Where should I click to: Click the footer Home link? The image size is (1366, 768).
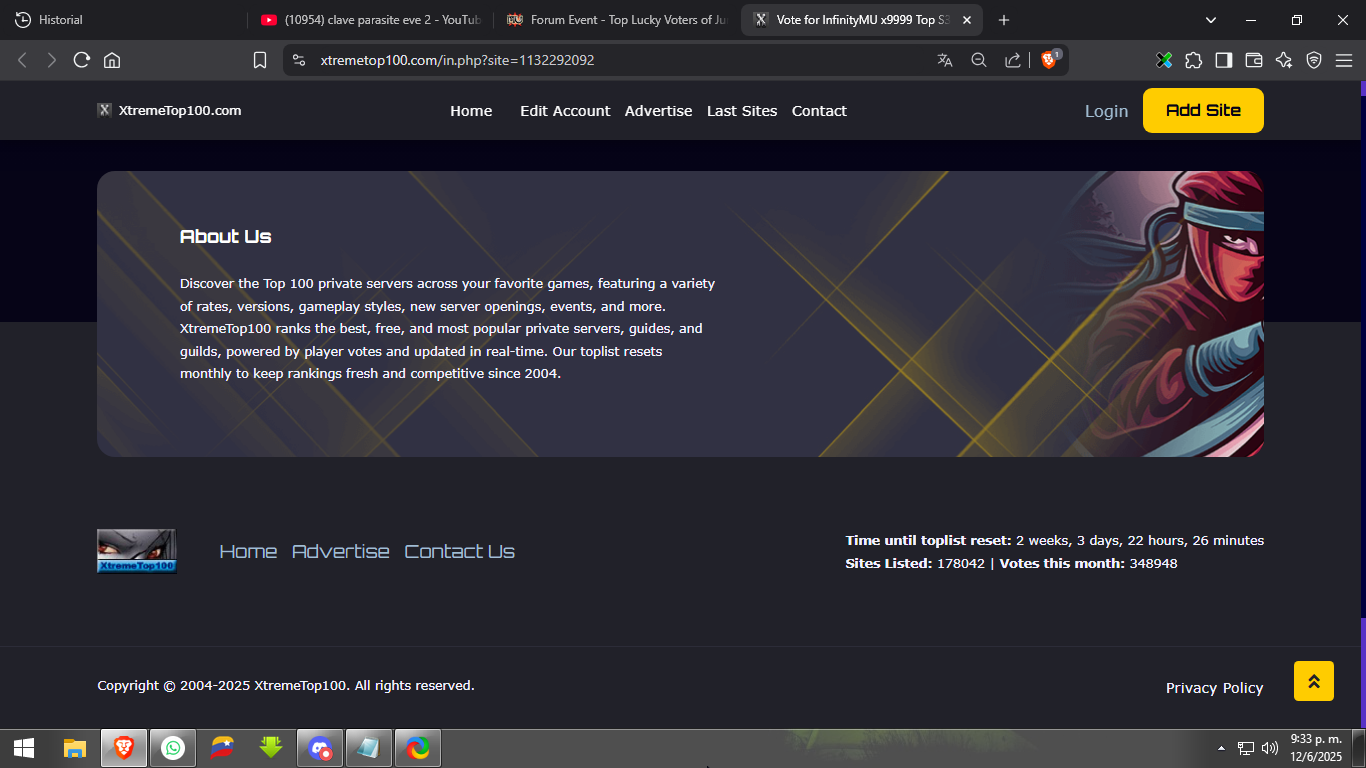[248, 551]
